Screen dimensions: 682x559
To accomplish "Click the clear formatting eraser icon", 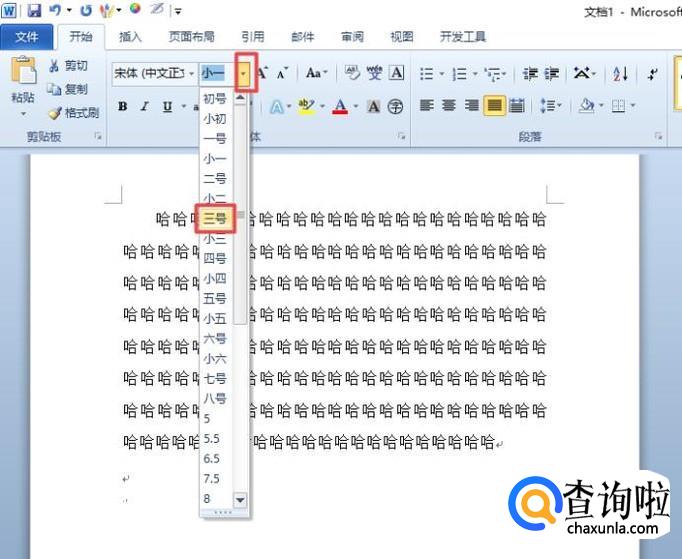I will 352,73.
